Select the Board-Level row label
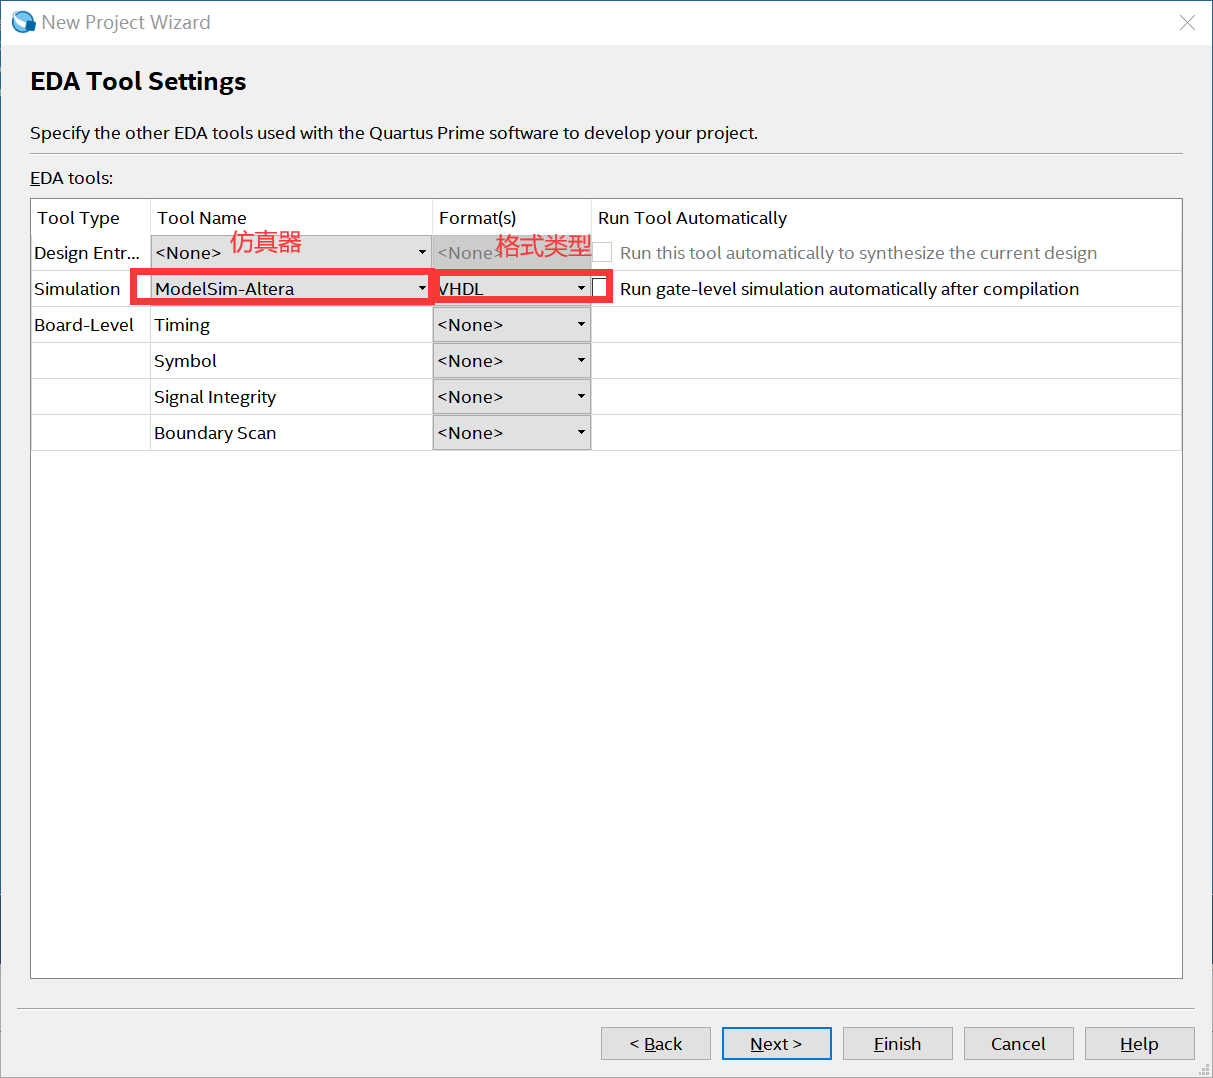The height and width of the screenshot is (1078, 1213). (84, 325)
